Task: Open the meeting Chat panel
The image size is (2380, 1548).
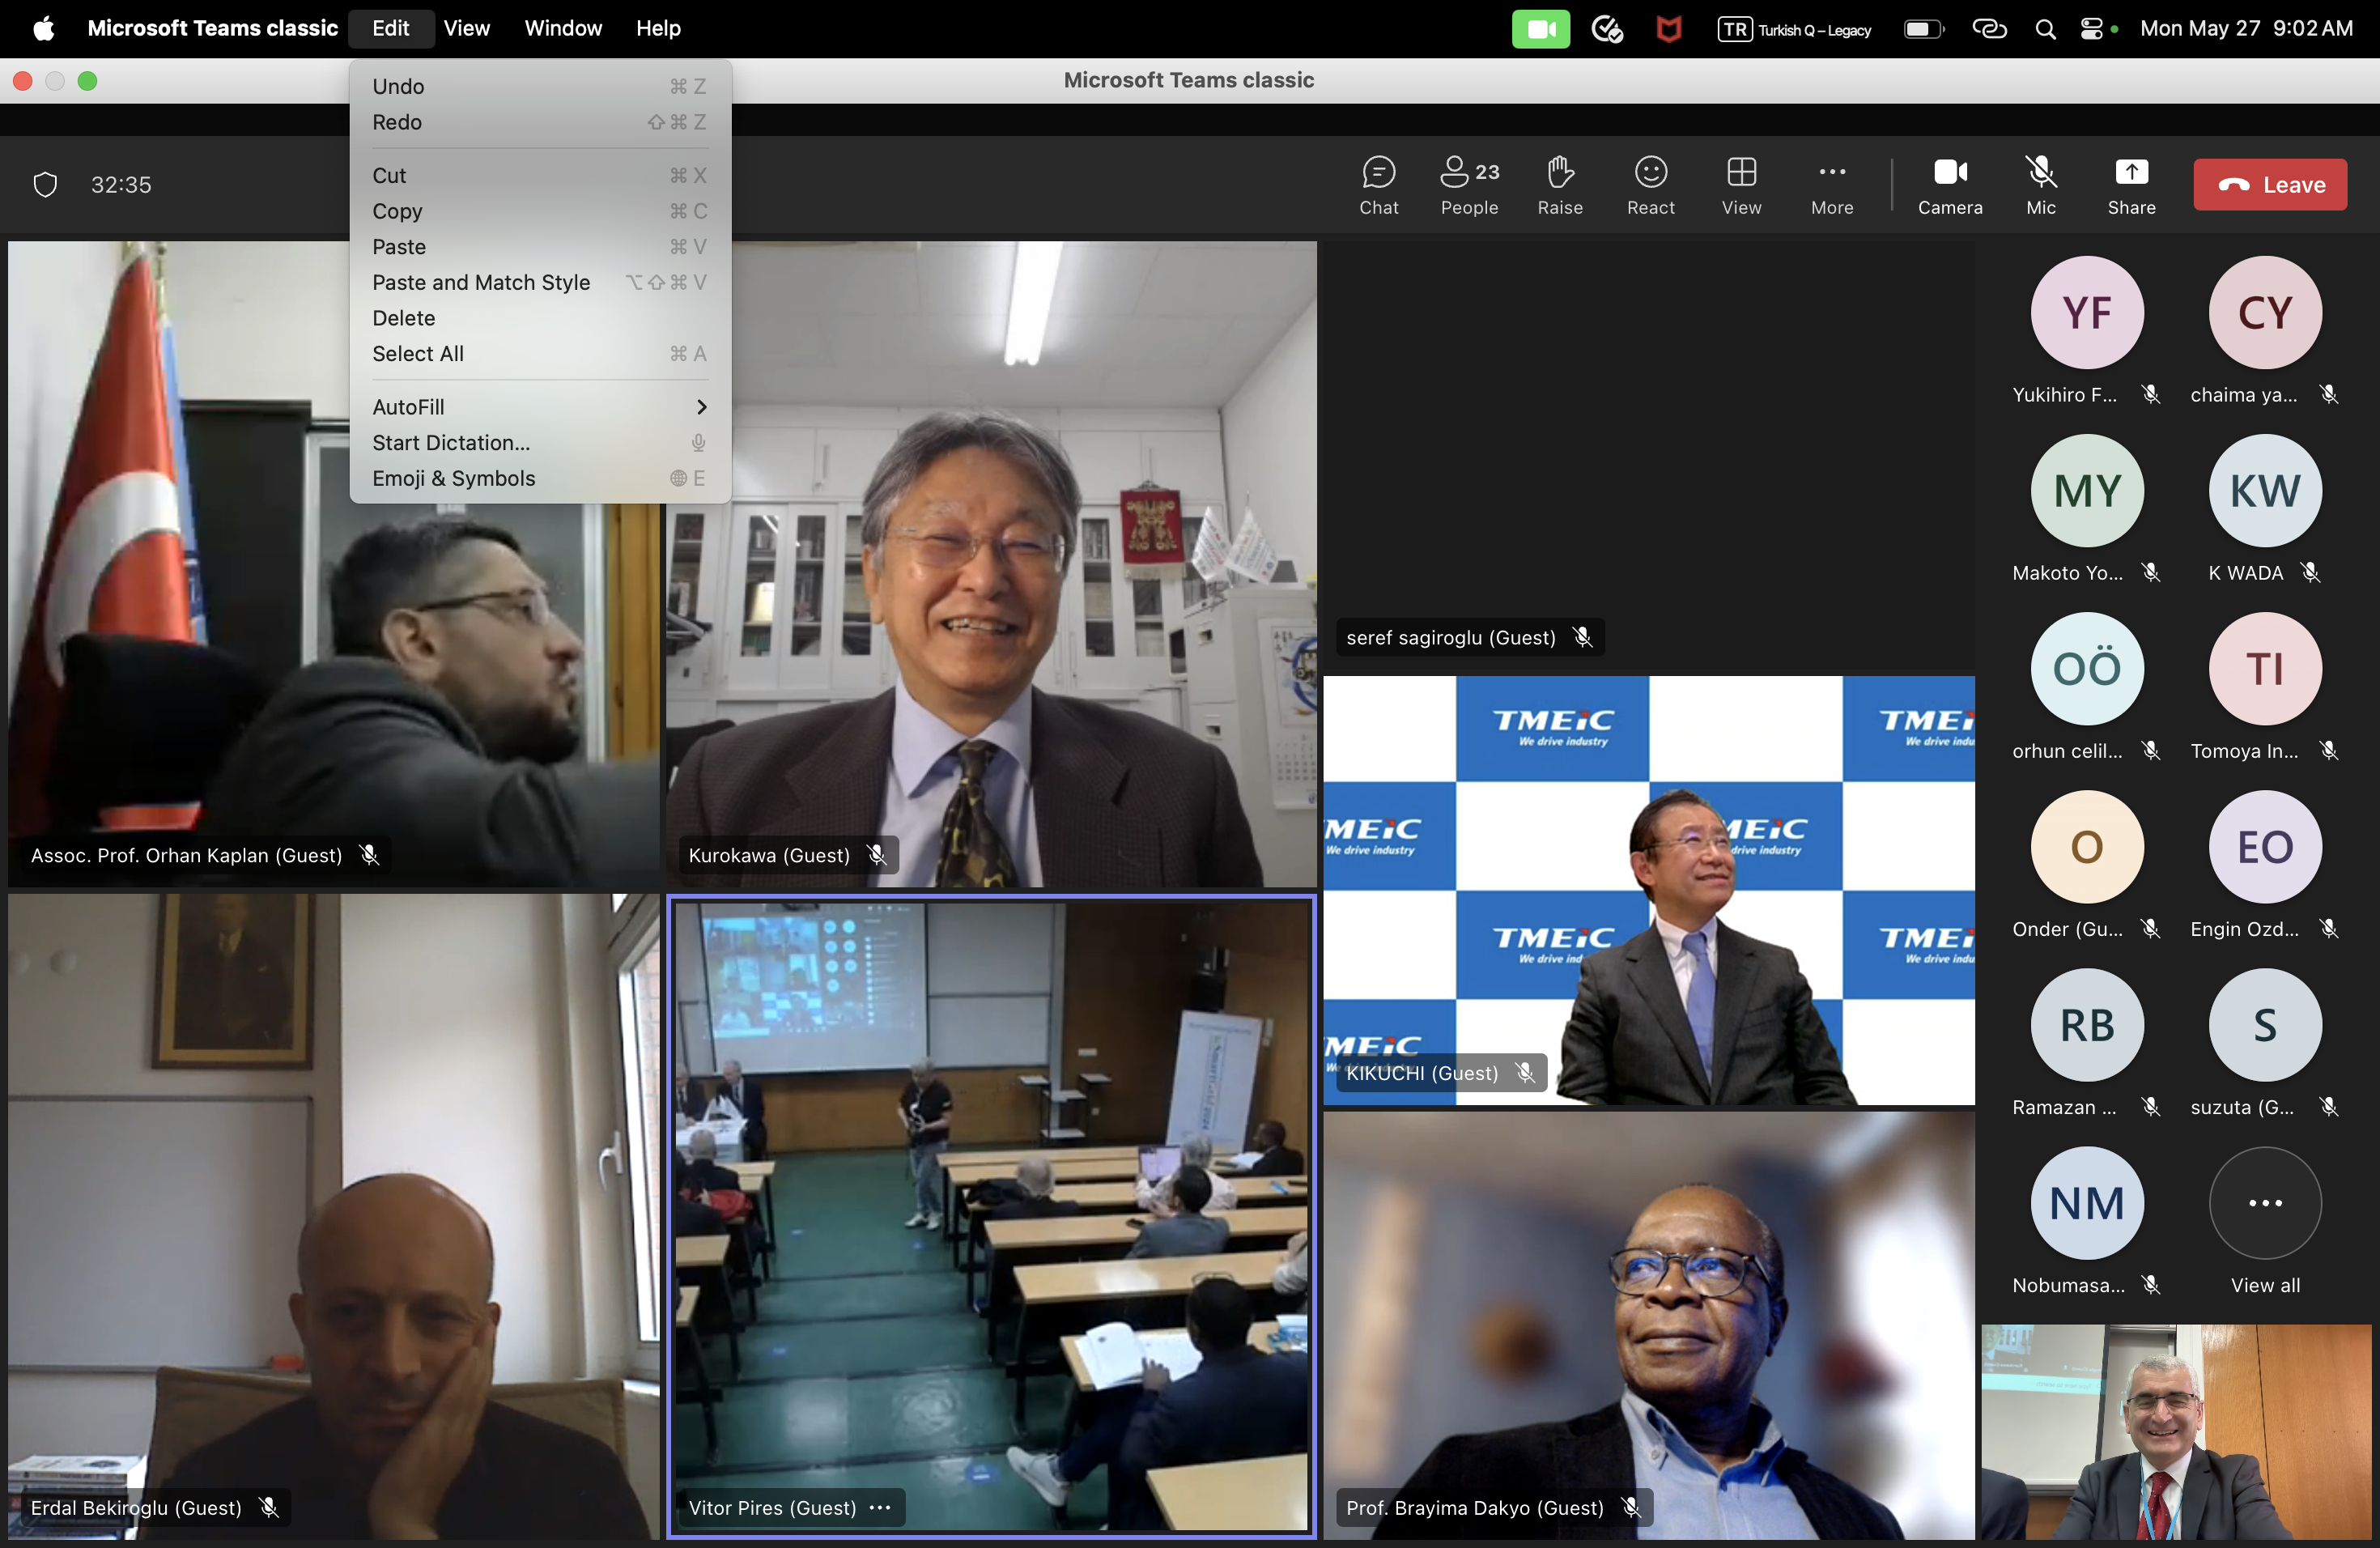Action: click(x=1378, y=185)
